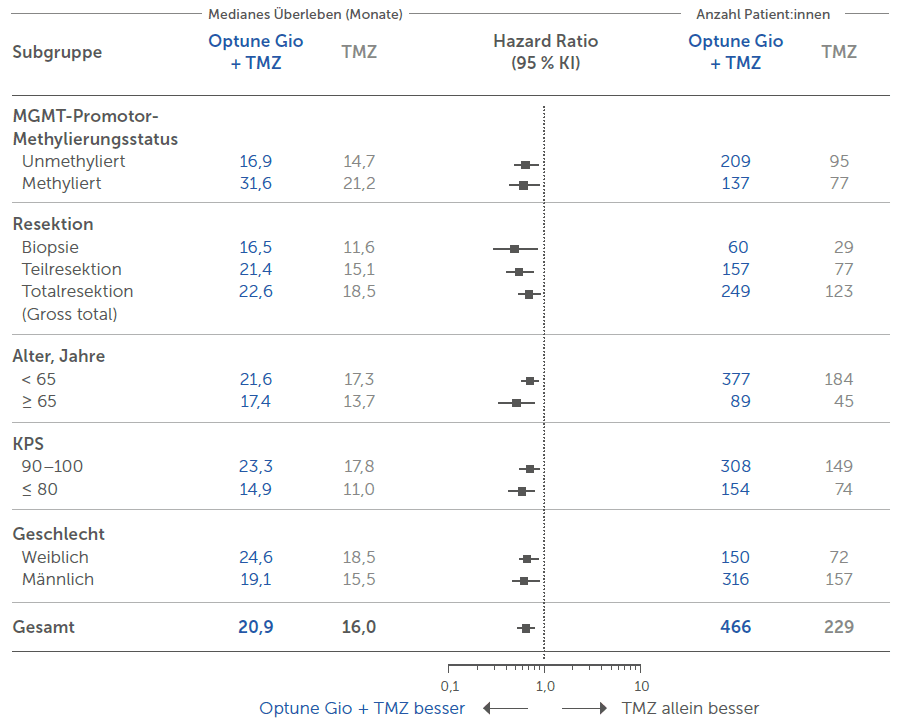This screenshot has width=898, height=720.
Task: Click the Totalresektion hazard ratio marker
Action: 529,293
